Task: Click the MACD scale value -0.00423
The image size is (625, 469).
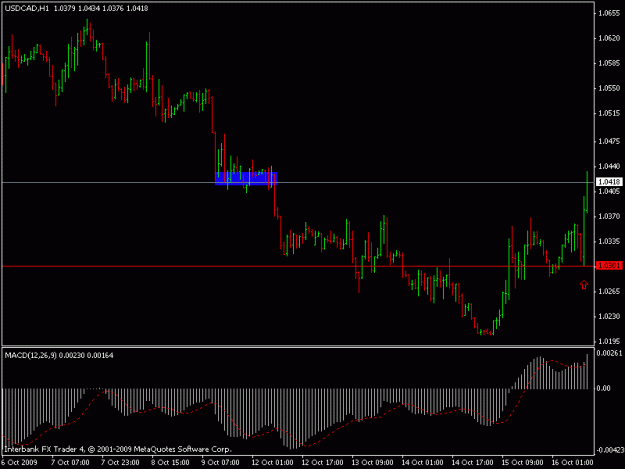Action: click(610, 450)
